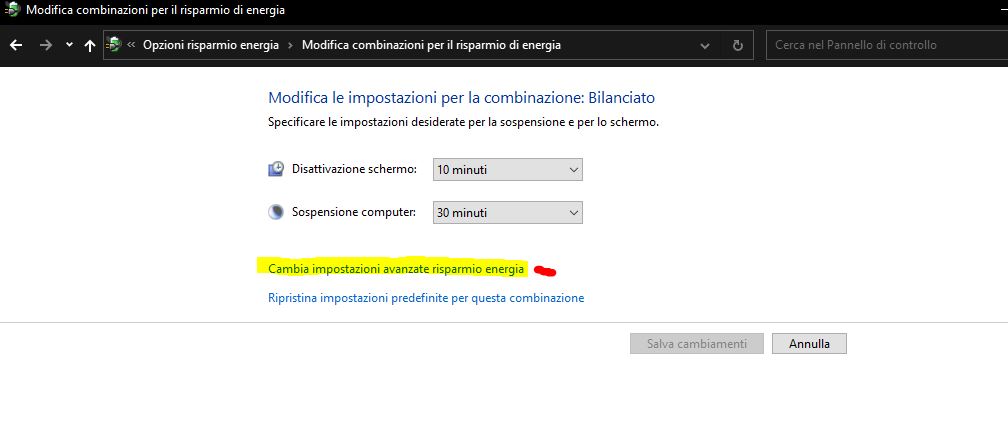Open Cambia impostazioni avanzate risparmio energia
This screenshot has height=446, width=1008.
tap(396, 269)
